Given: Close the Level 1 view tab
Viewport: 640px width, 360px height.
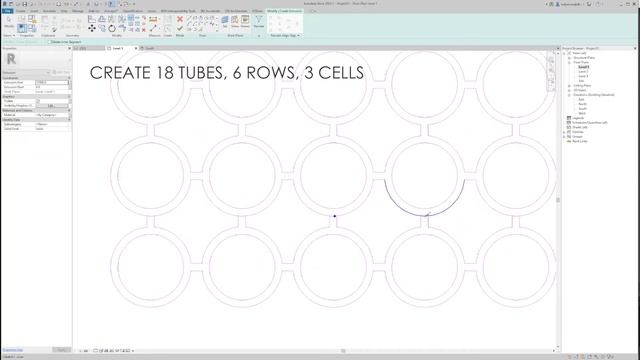Looking at the screenshot, I should pos(136,48).
